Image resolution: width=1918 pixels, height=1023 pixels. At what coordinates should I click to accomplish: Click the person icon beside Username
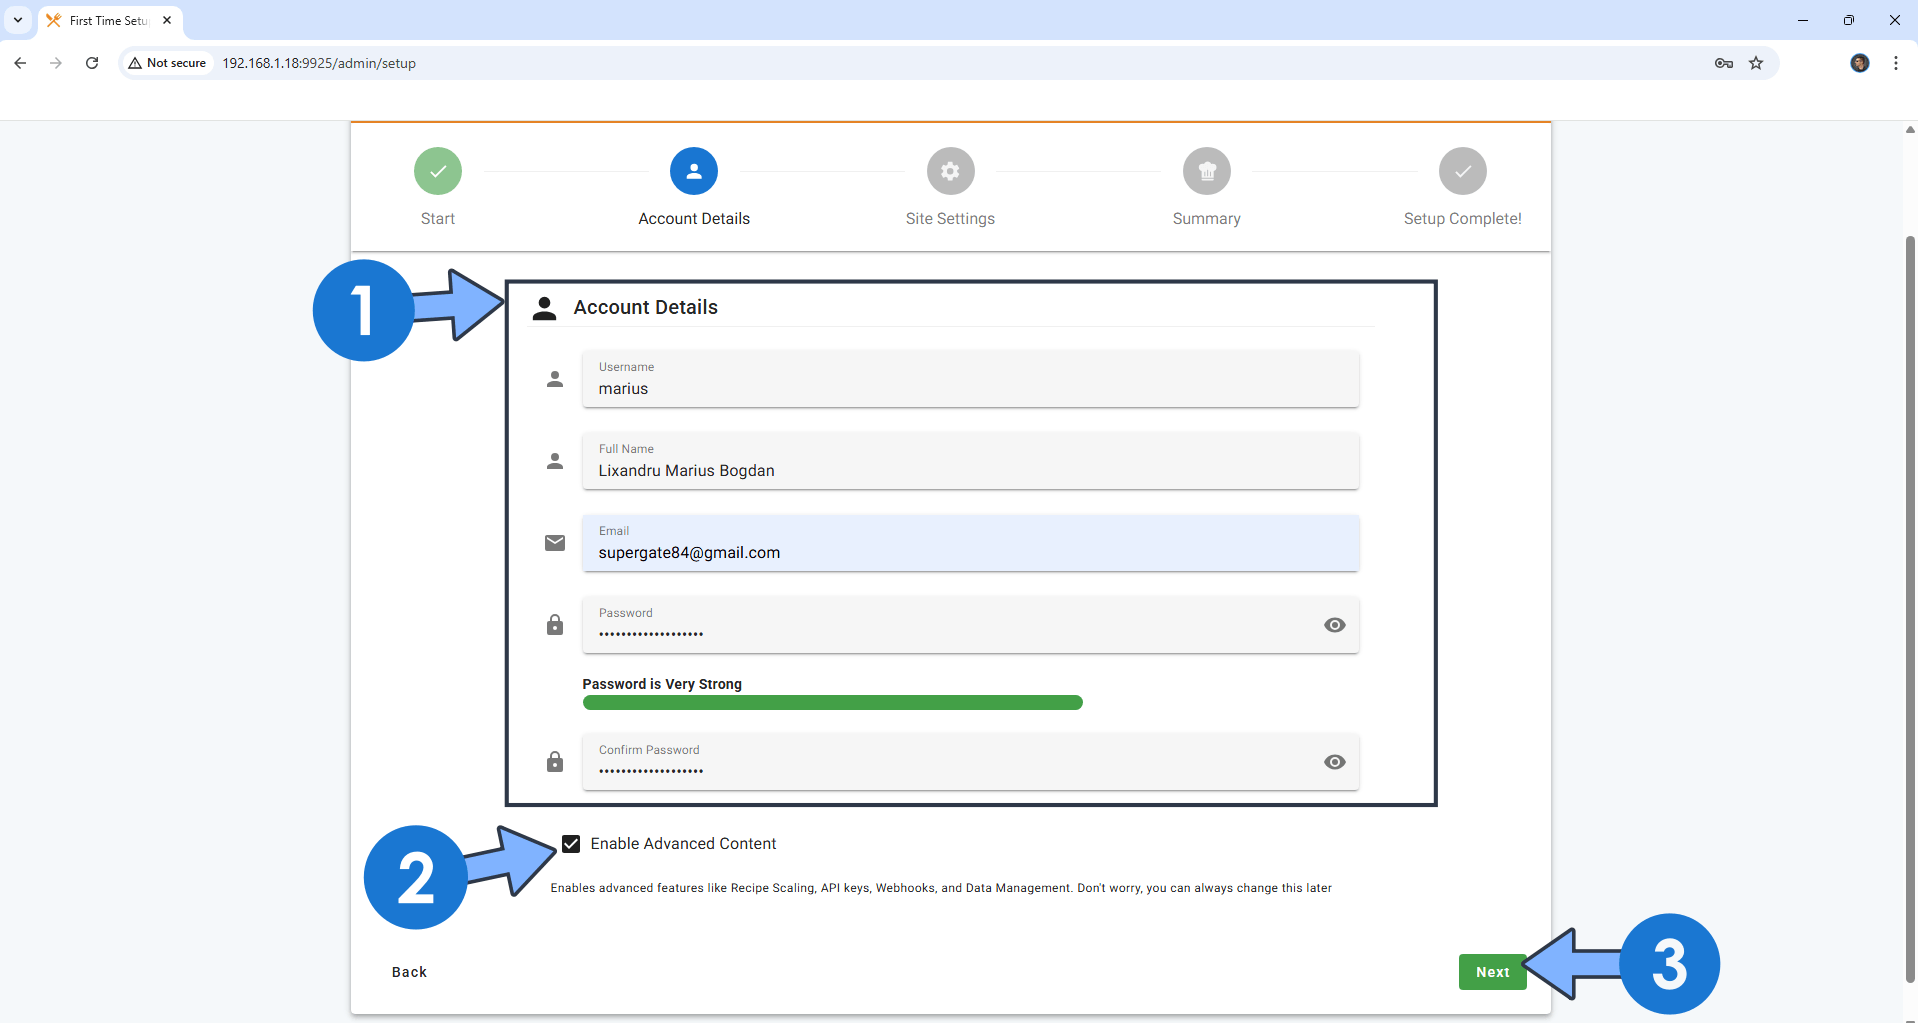[555, 378]
